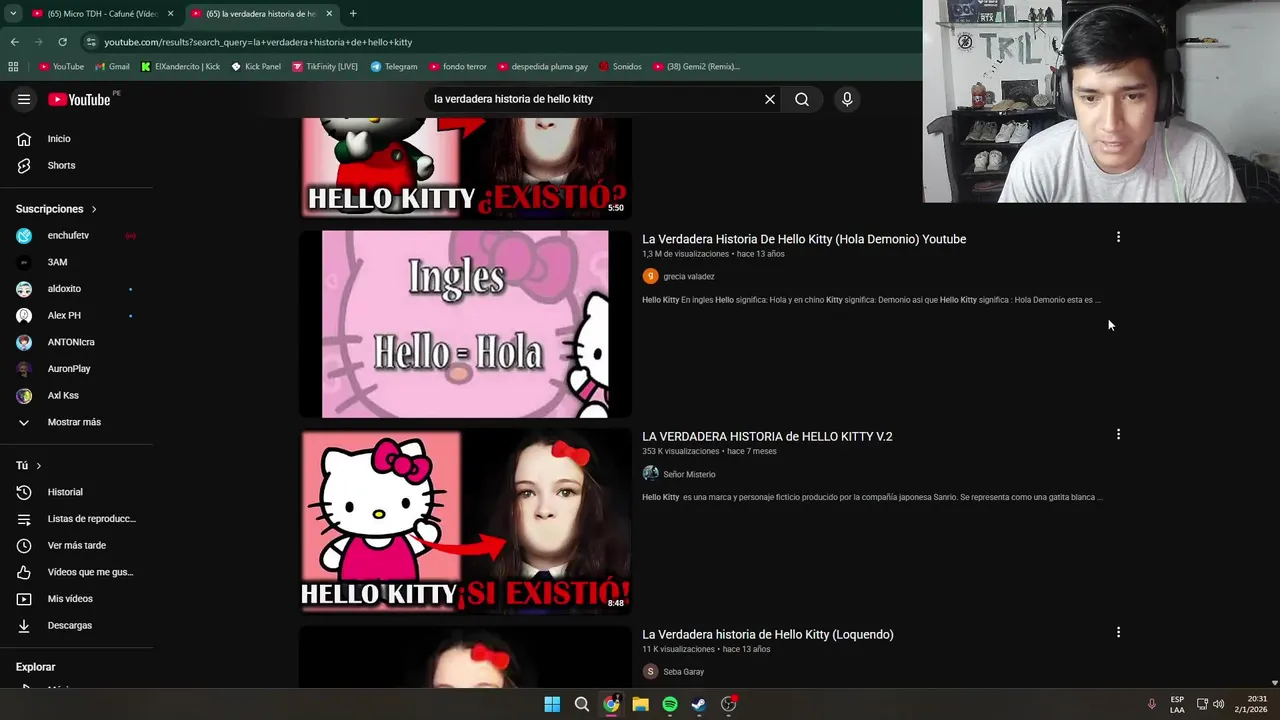The image size is (1280, 720).
Task: Play the ¿EXISTIÓ? thumbnail video
Action: pyautogui.click(x=465, y=167)
